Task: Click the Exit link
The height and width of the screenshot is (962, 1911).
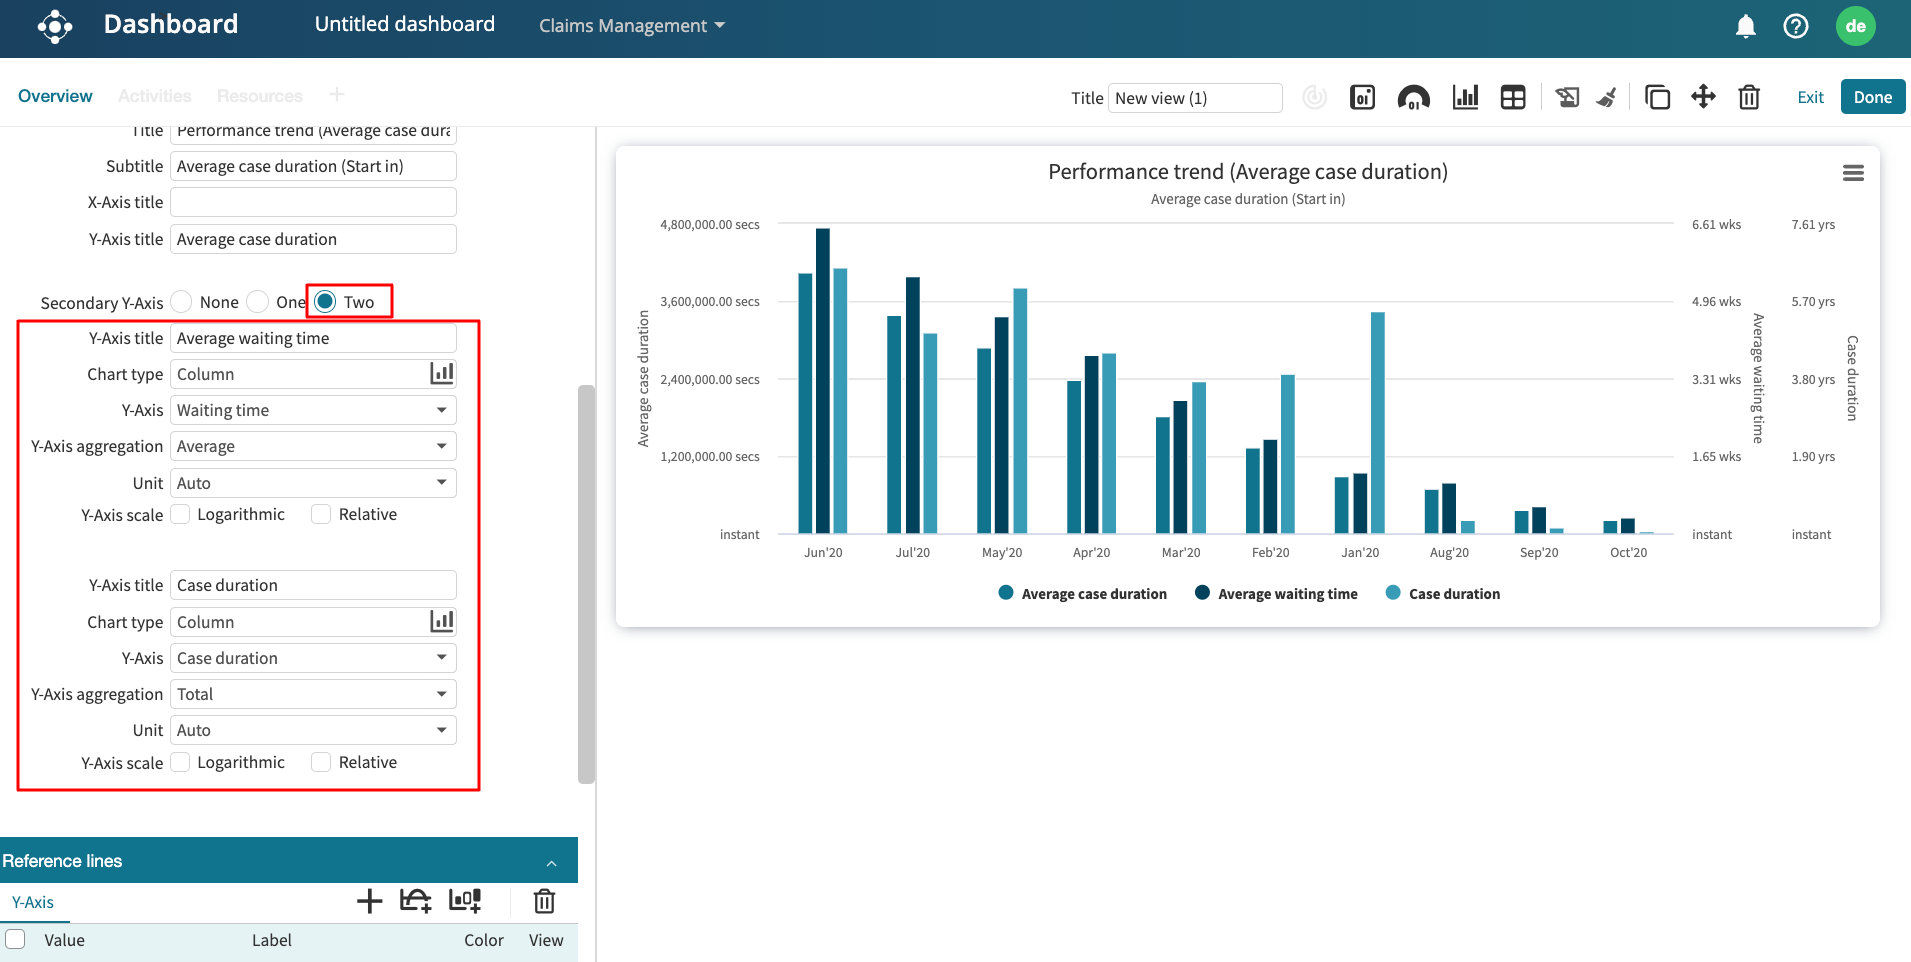Action: 1810,97
